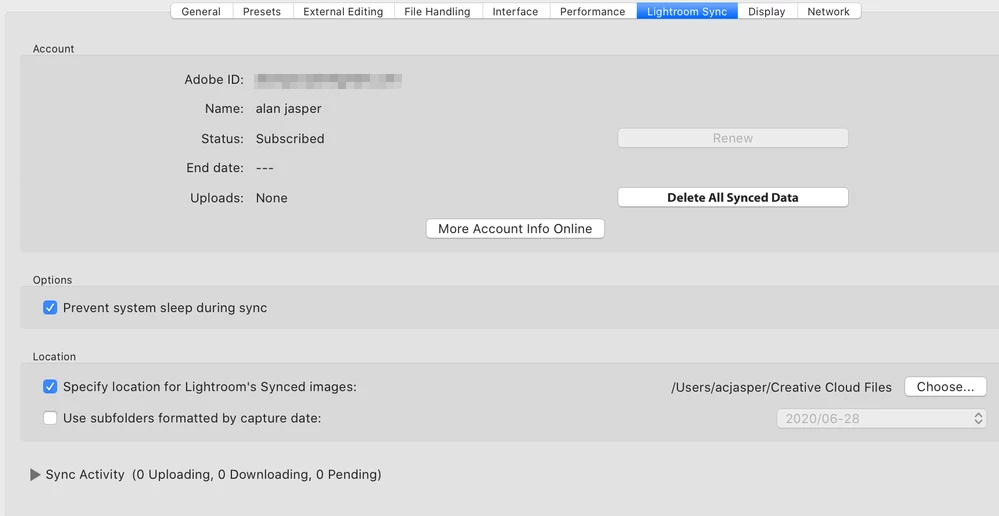Open the Presets tab
The image size is (999, 516).
[262, 11]
